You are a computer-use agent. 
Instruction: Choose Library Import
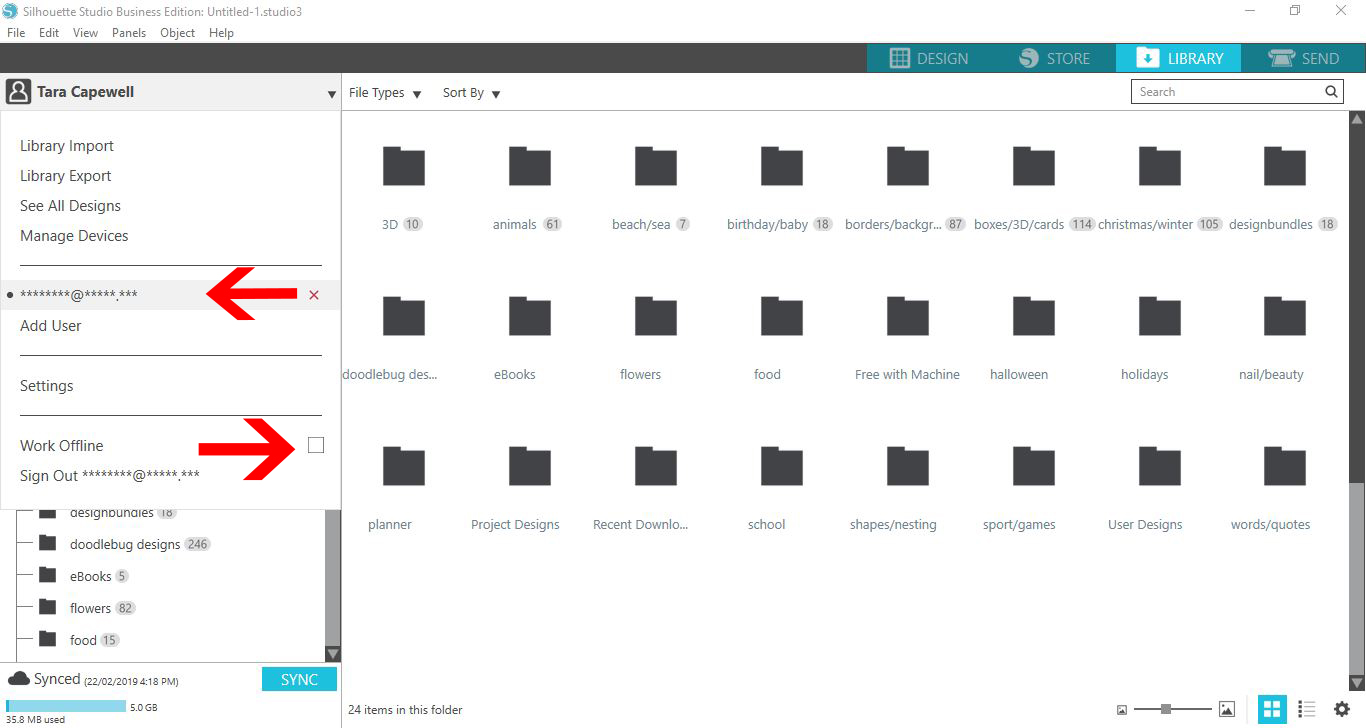click(x=67, y=146)
